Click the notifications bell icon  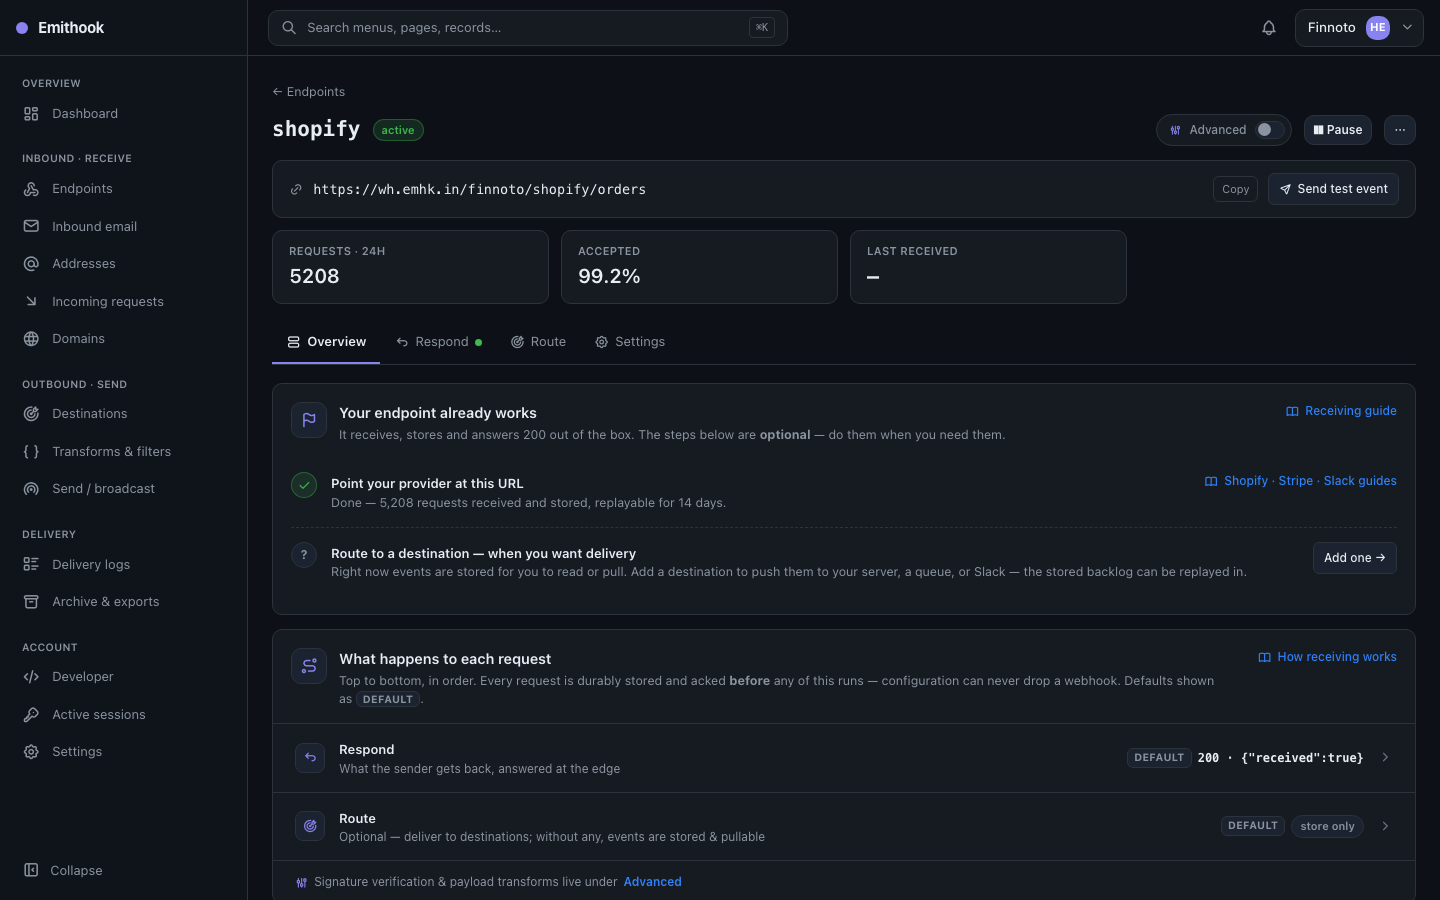point(1269,28)
